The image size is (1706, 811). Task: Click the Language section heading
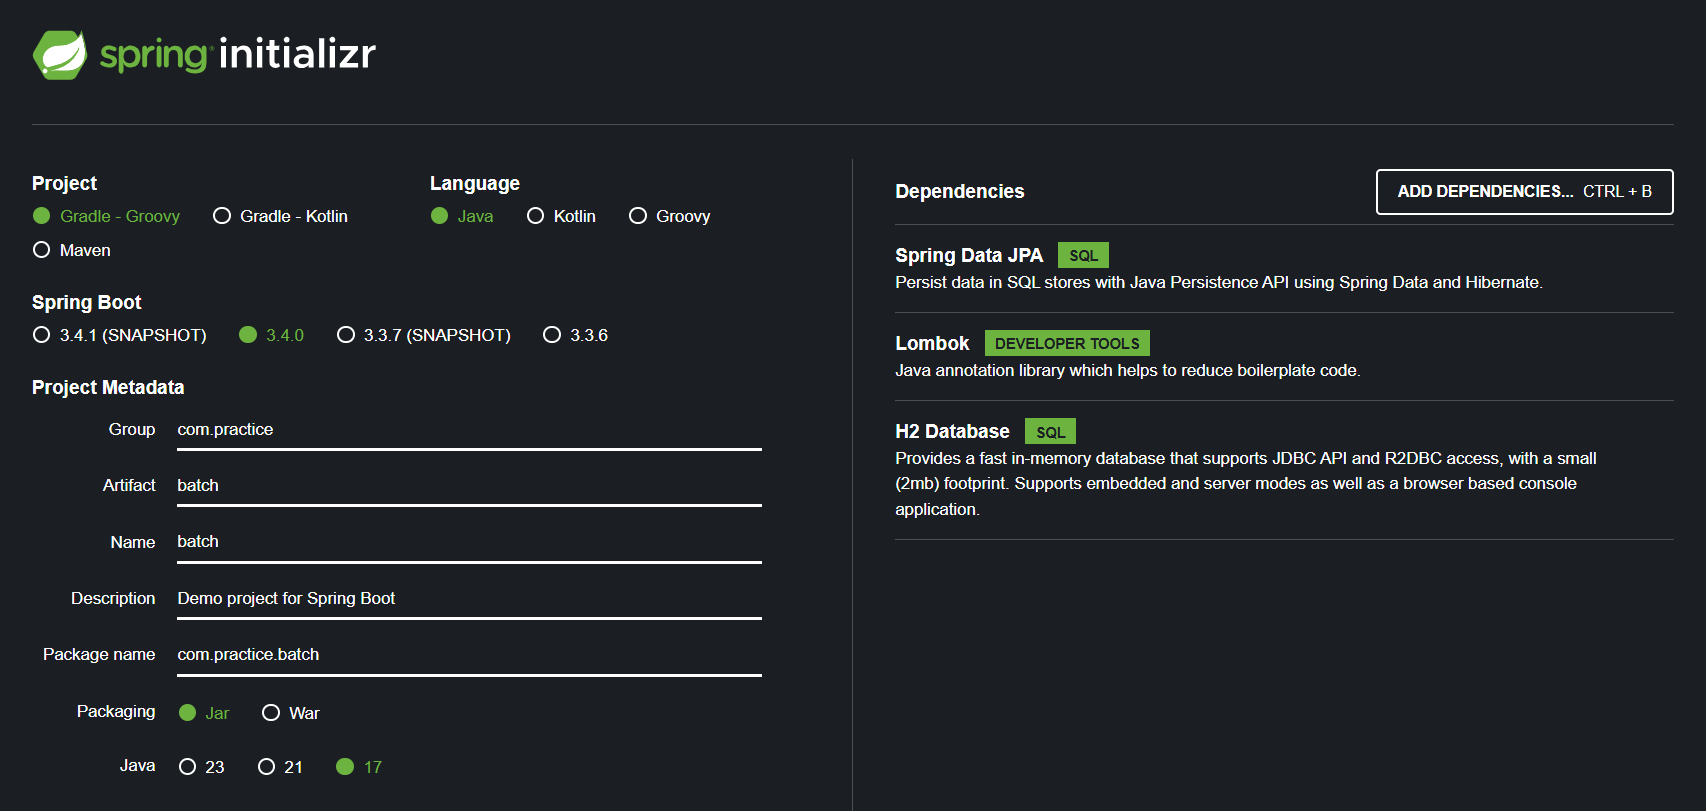point(474,184)
